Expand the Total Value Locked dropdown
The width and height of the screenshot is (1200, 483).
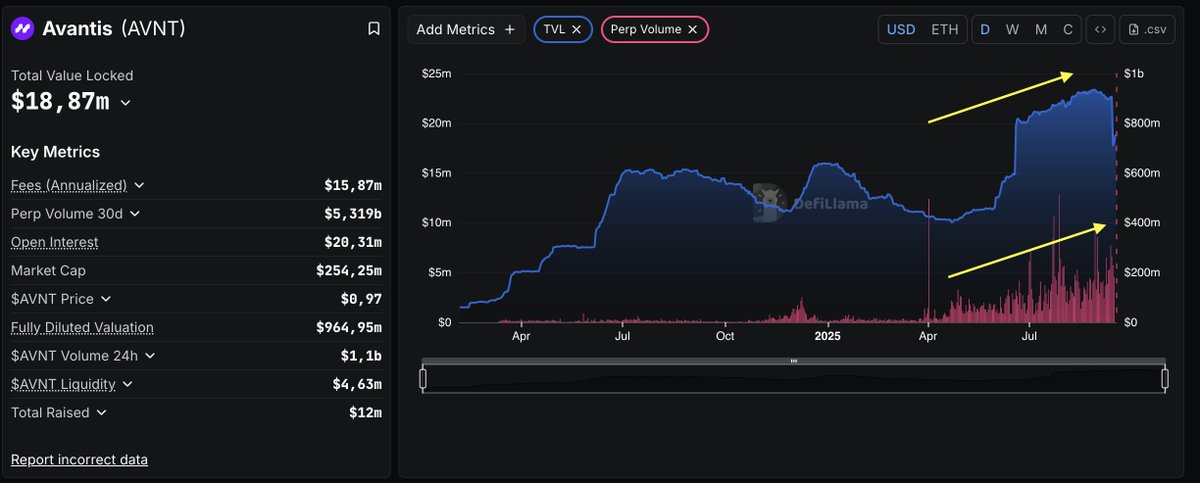pos(125,102)
